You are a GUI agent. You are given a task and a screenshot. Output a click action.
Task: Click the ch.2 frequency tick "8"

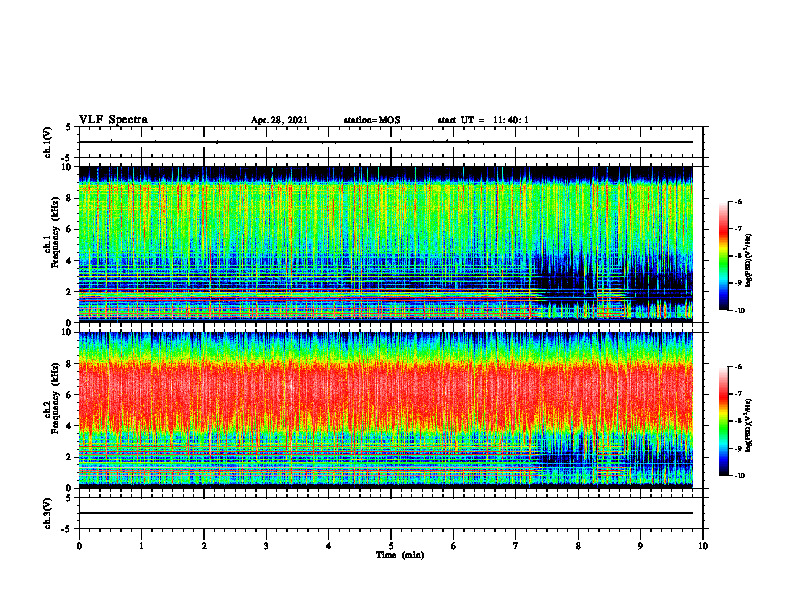tap(70, 364)
